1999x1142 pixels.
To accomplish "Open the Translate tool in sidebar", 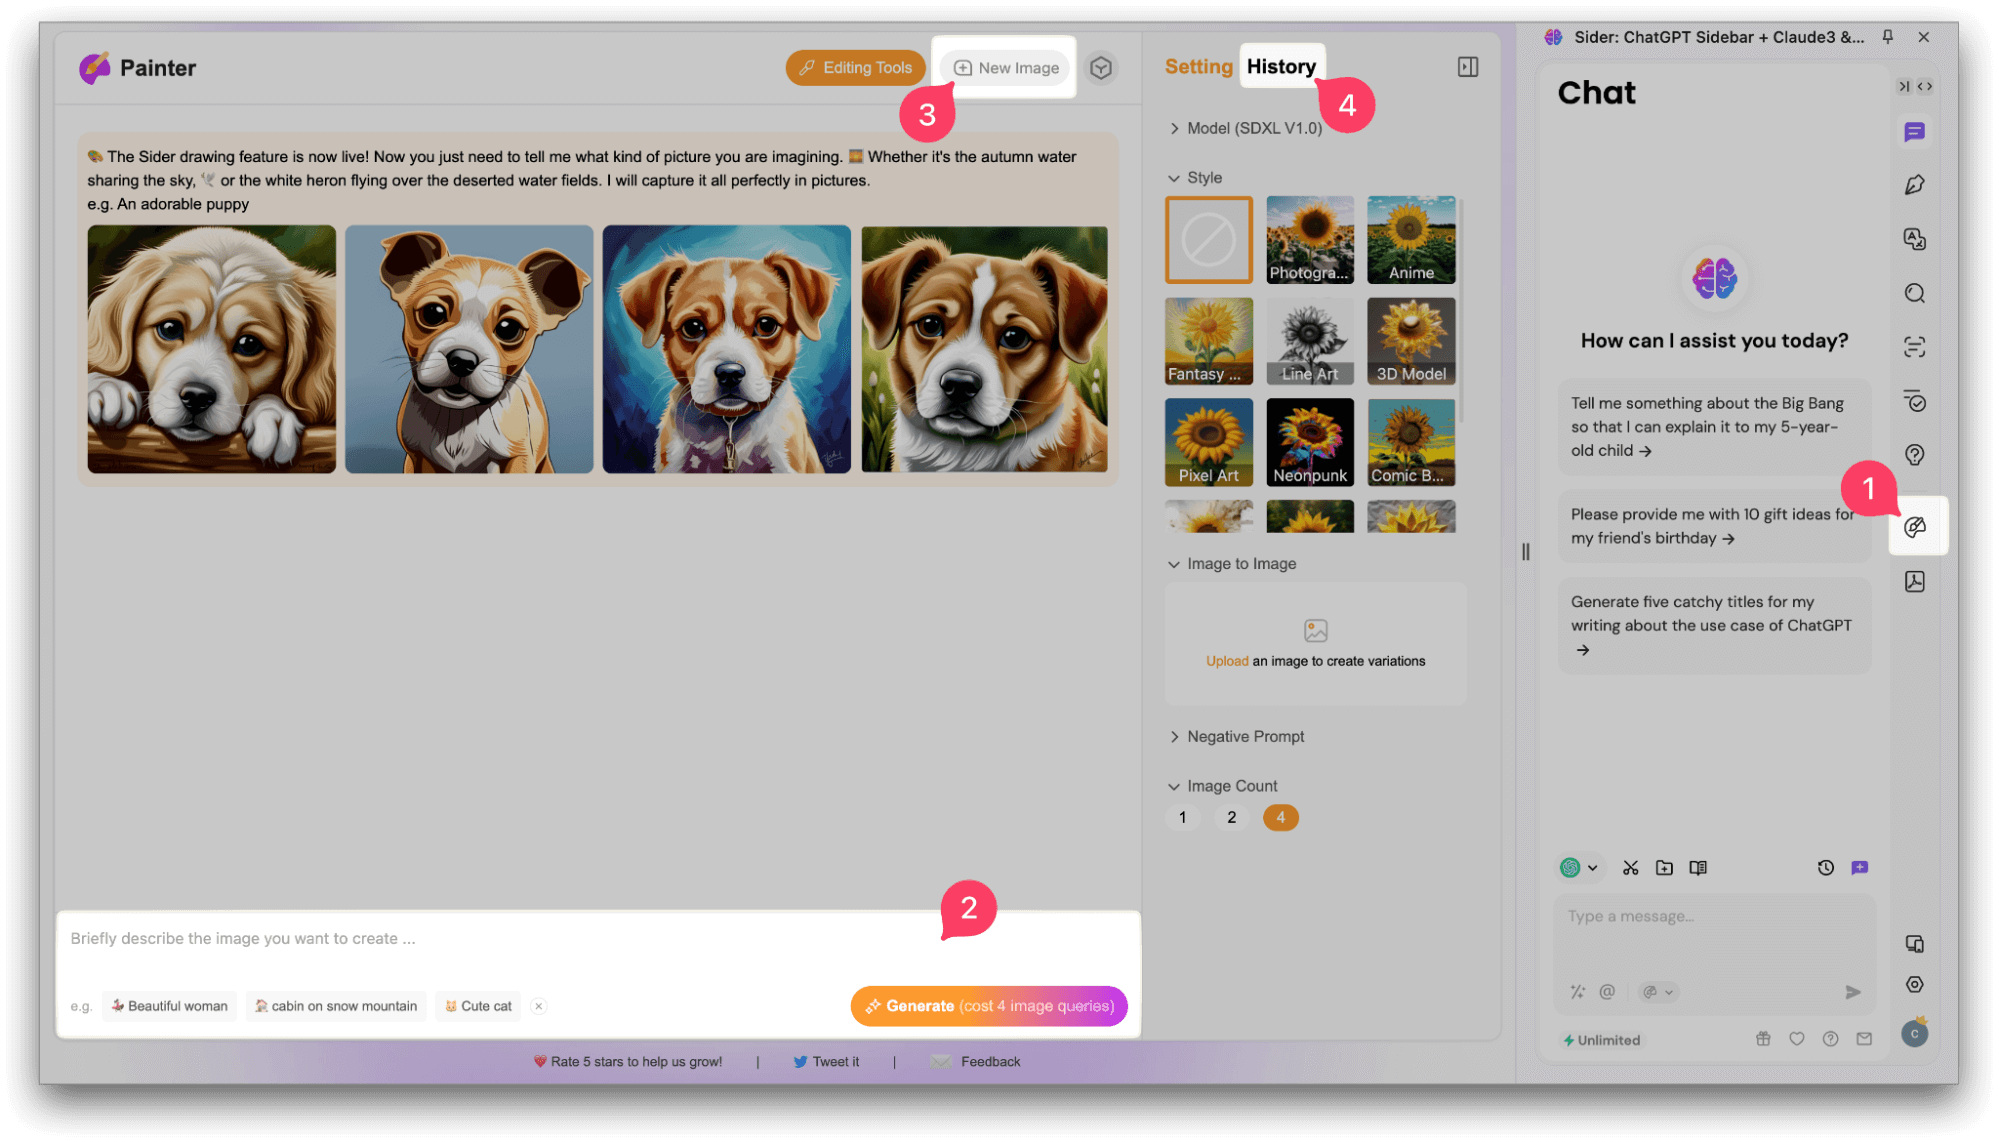I will tap(1915, 239).
